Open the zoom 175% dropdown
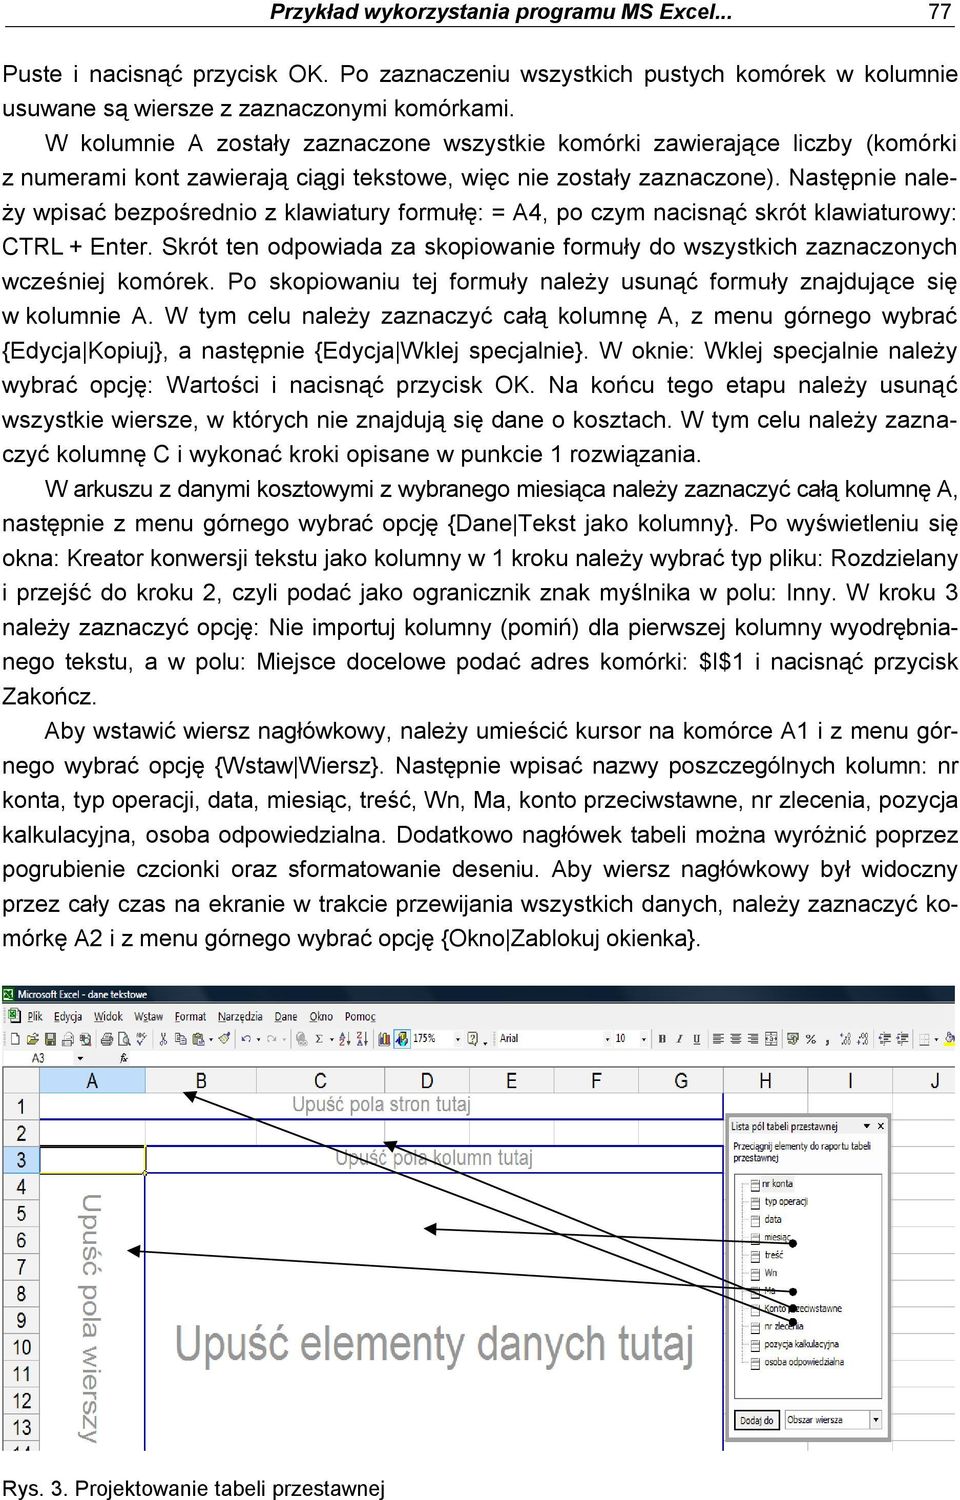 [x=457, y=1038]
